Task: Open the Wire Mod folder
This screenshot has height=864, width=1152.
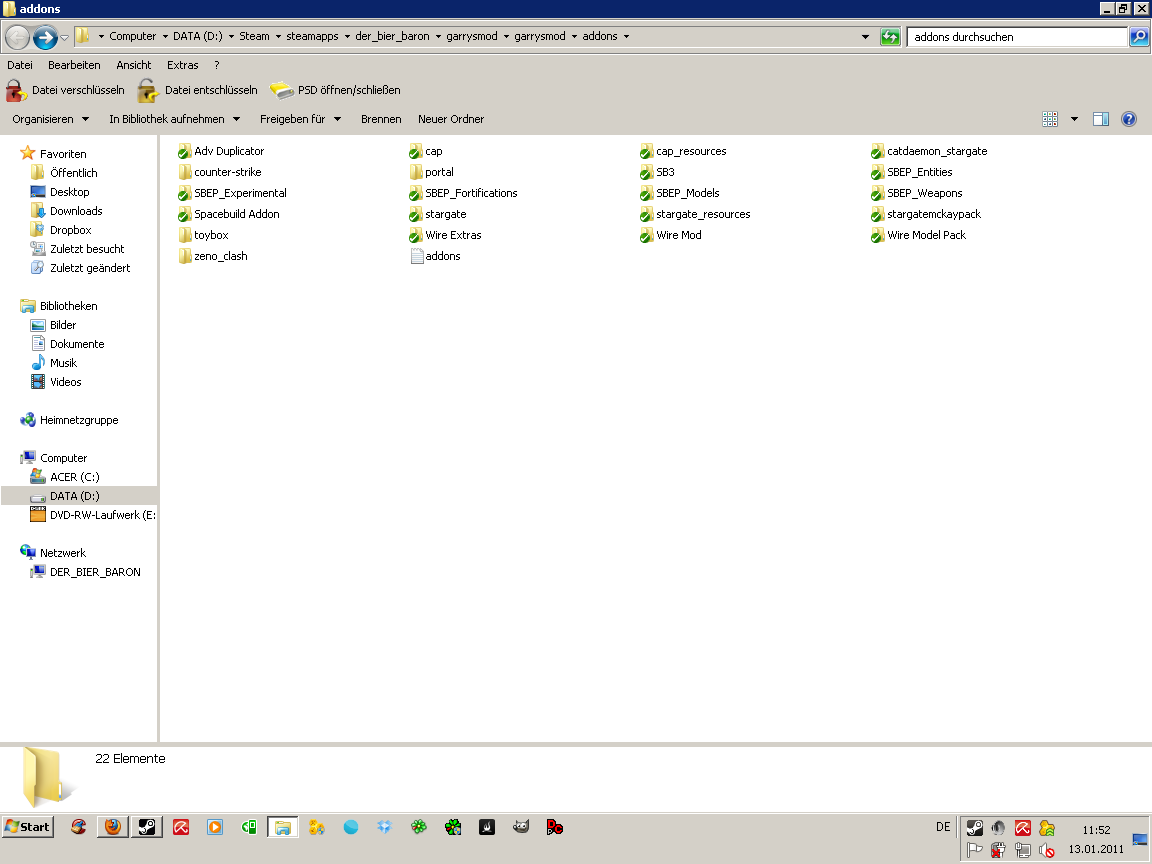Action: (x=678, y=236)
